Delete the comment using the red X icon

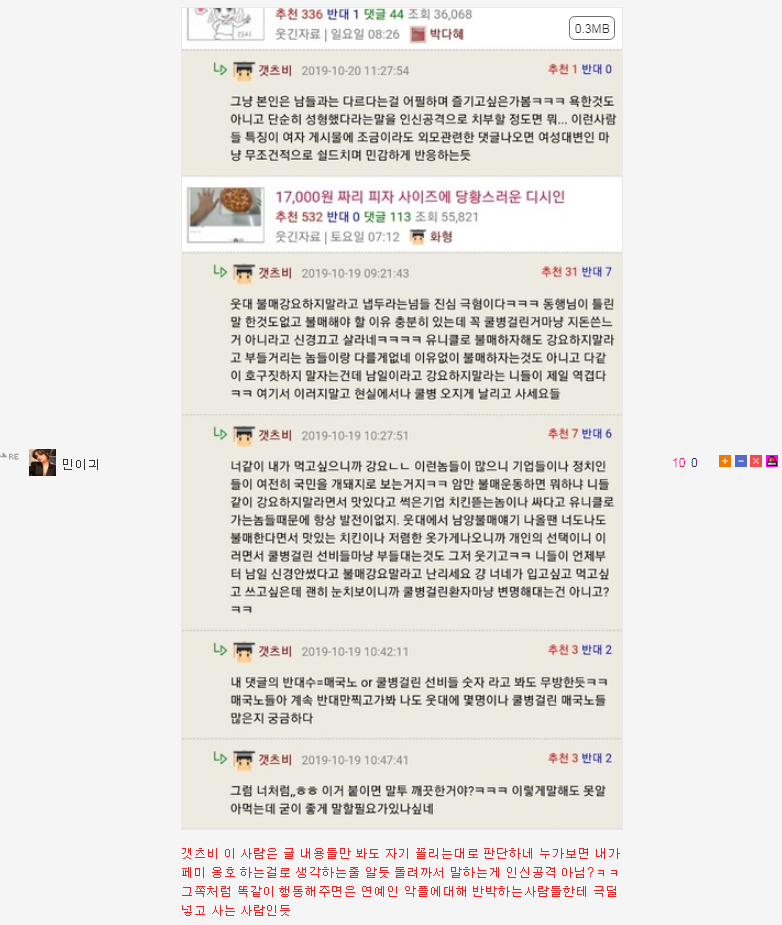(x=756, y=461)
